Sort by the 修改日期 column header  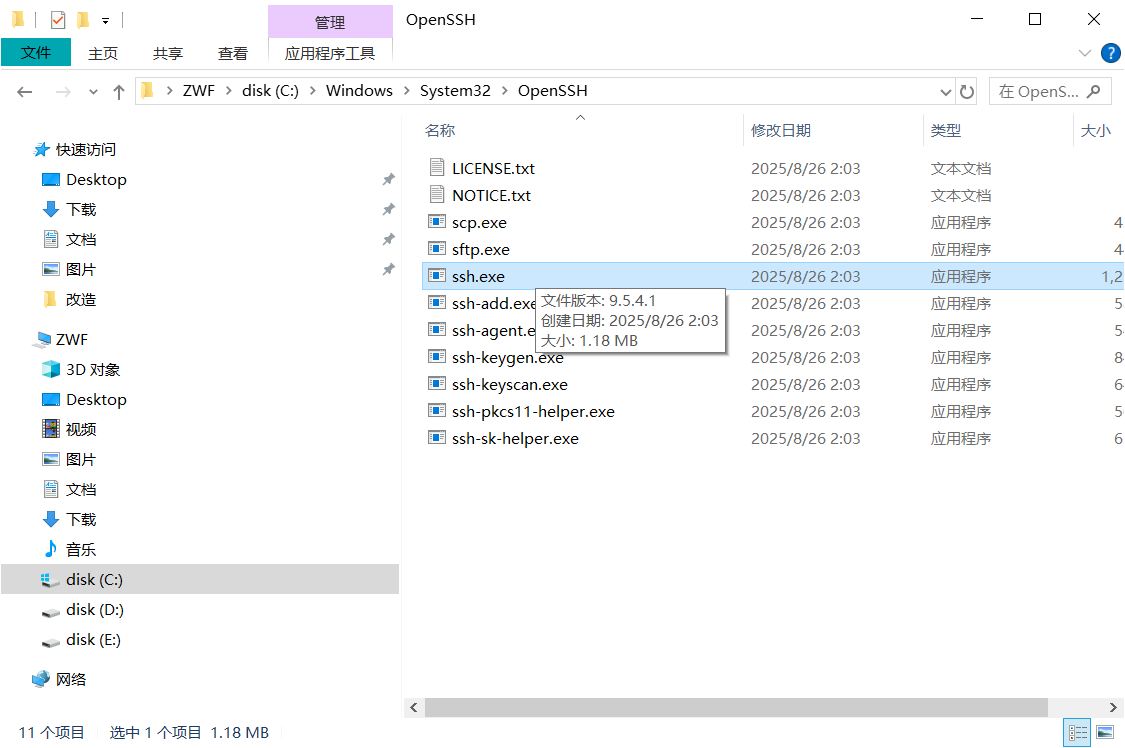(781, 131)
